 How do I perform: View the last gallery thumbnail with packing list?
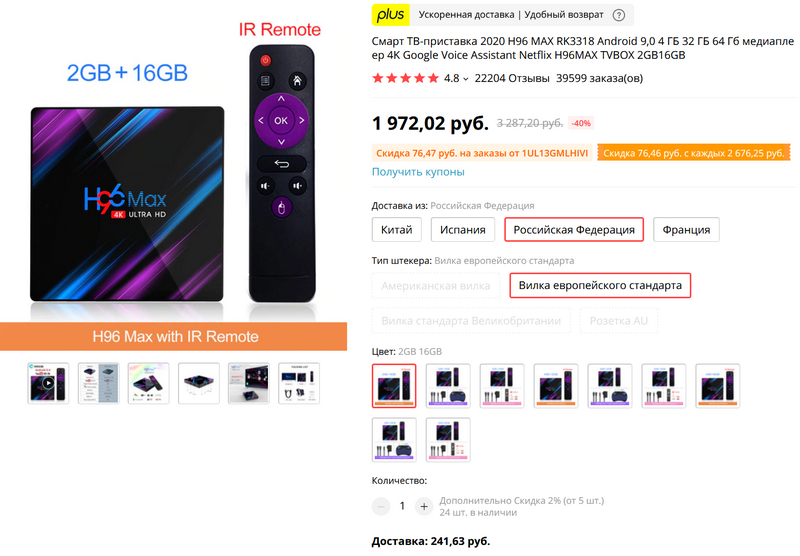coord(299,383)
